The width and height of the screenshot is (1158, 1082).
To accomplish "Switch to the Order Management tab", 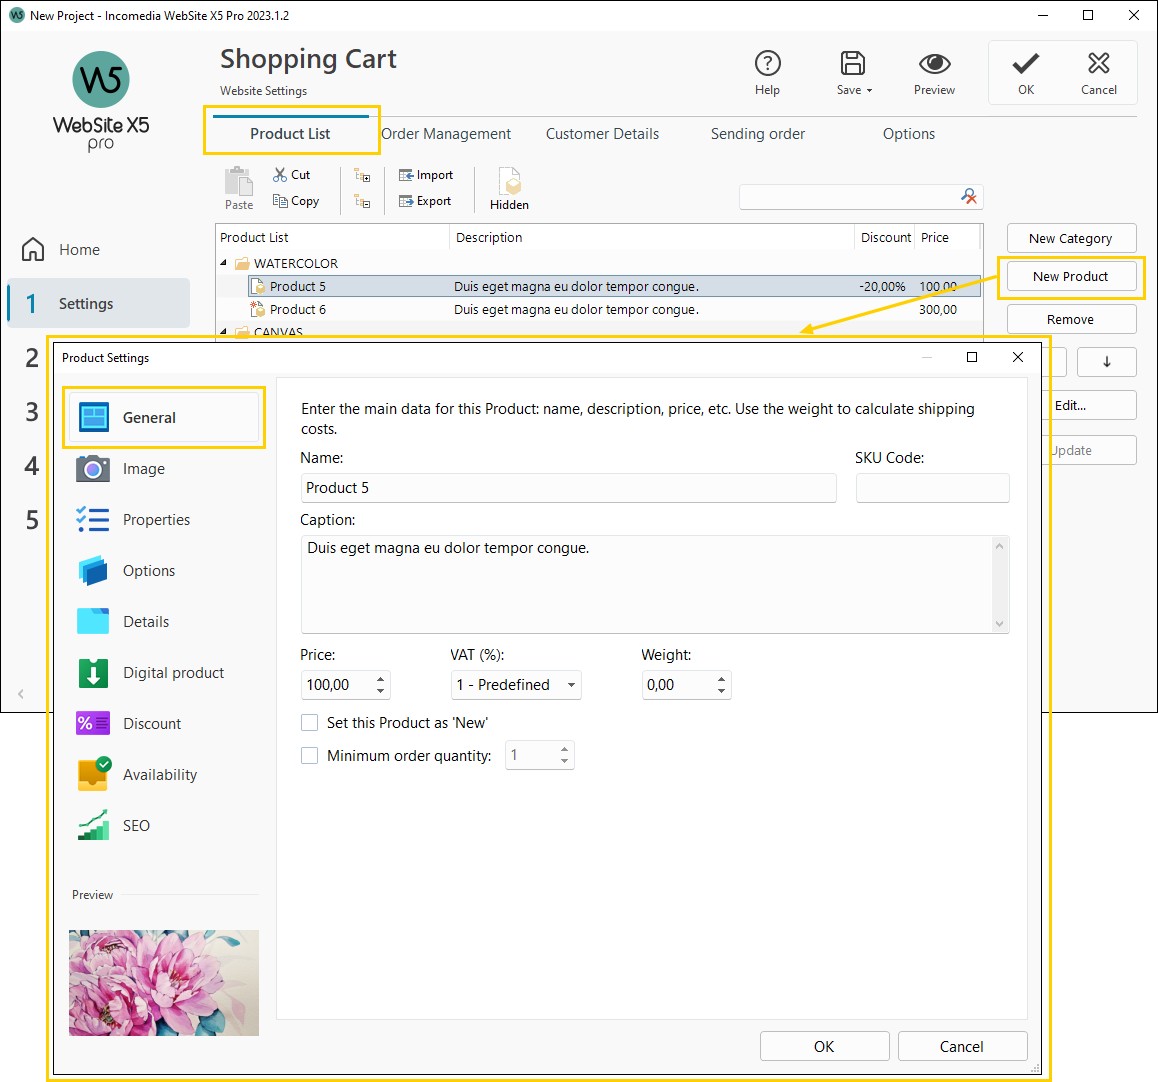I will [447, 133].
